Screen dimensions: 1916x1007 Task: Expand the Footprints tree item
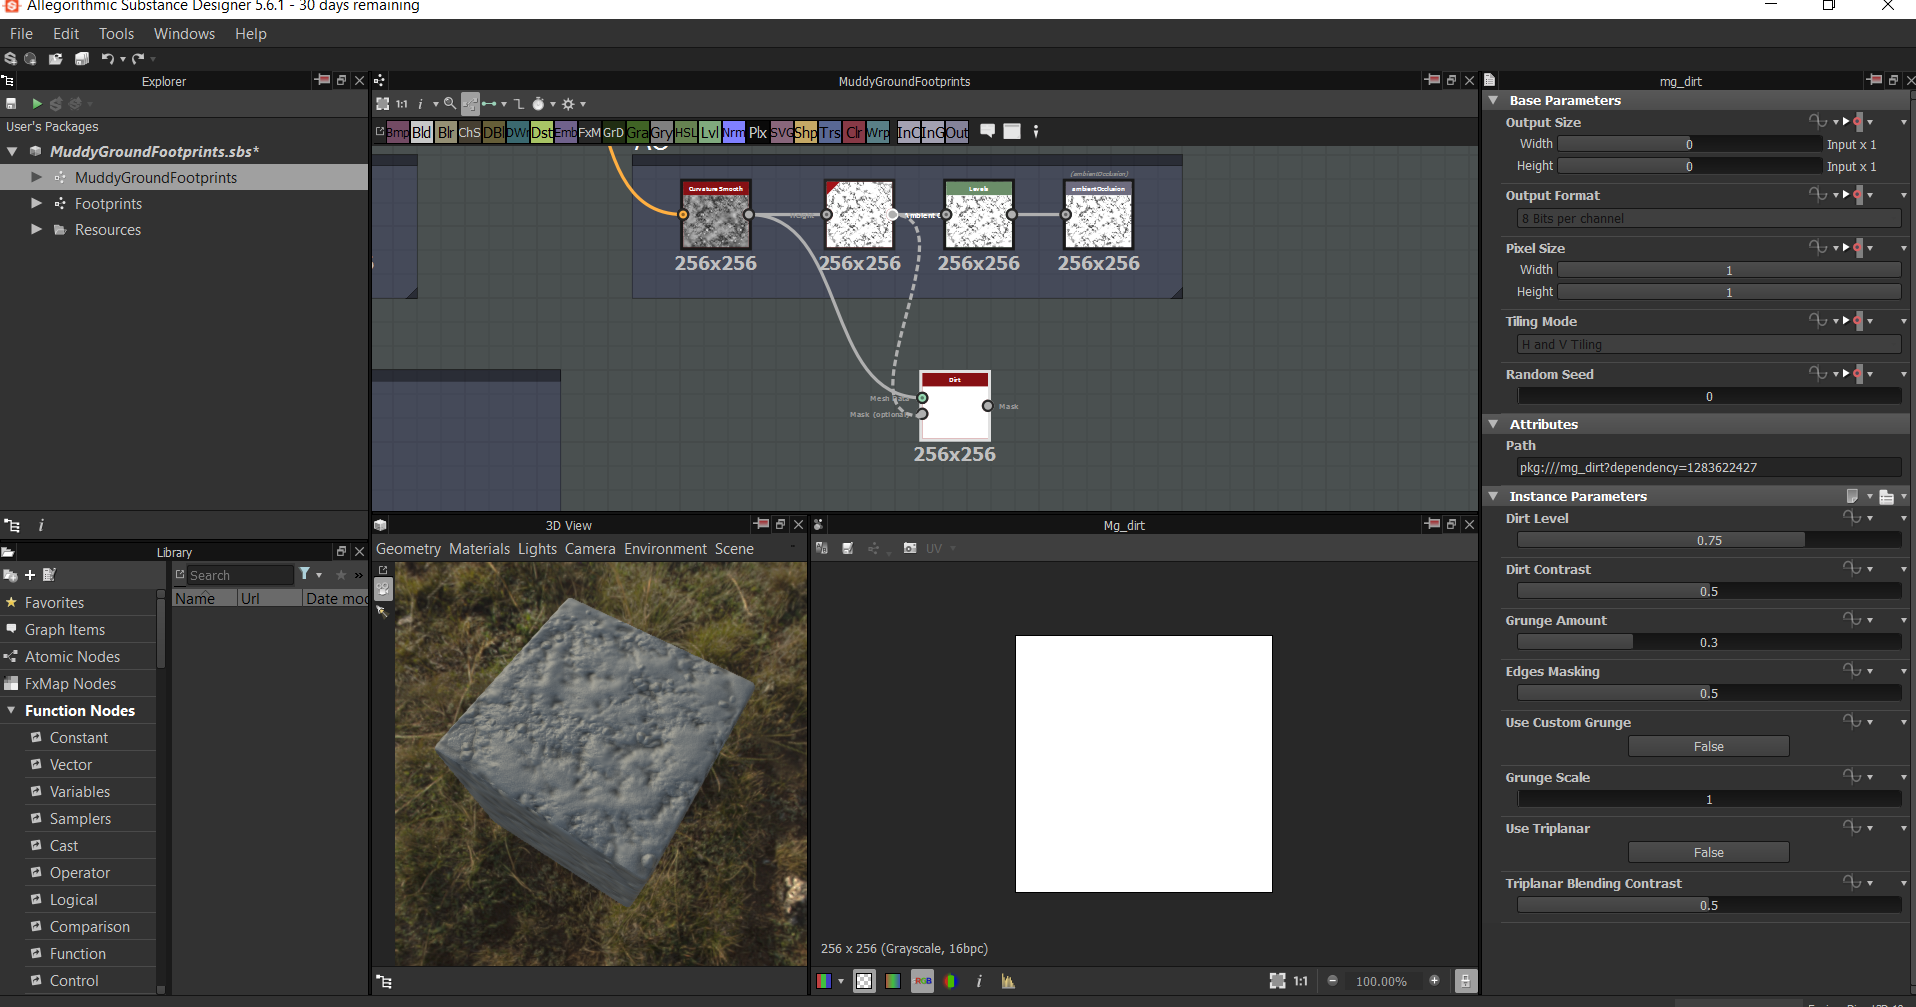[37, 203]
